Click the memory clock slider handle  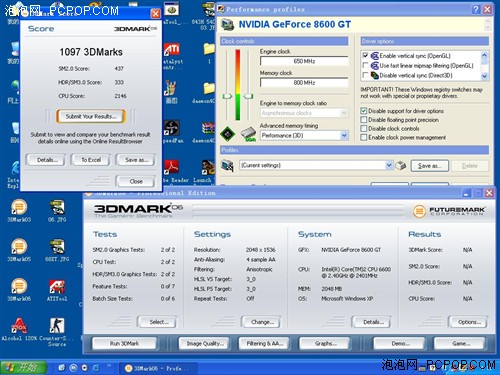click(x=248, y=96)
